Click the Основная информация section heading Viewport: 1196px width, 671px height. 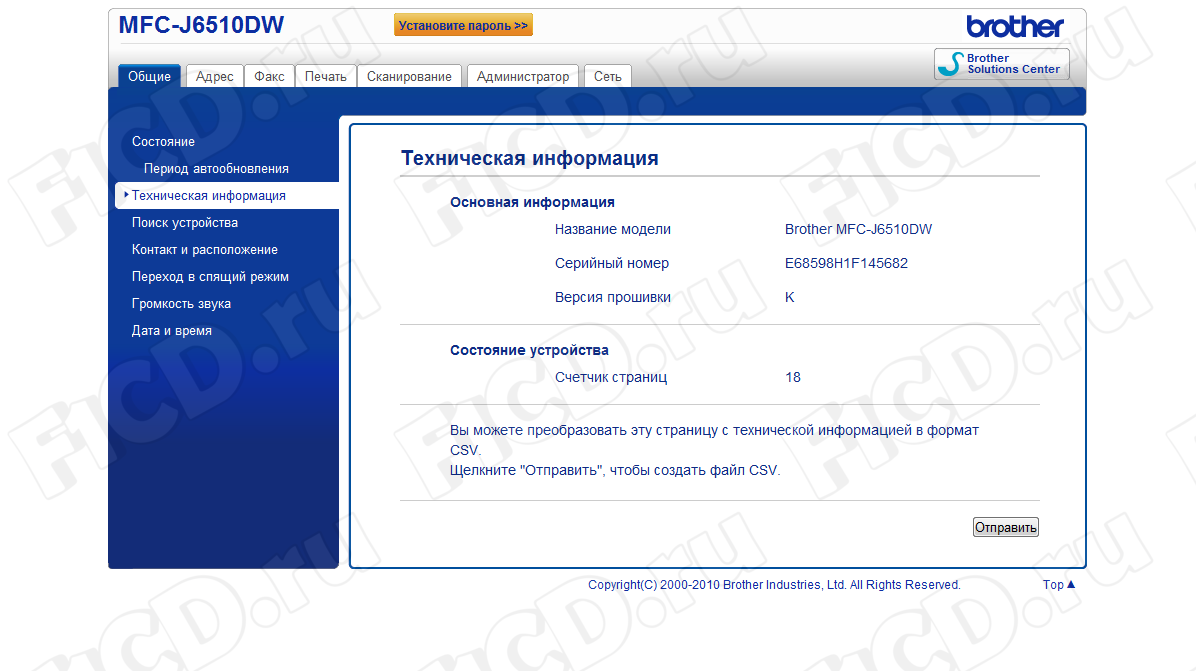pos(532,202)
